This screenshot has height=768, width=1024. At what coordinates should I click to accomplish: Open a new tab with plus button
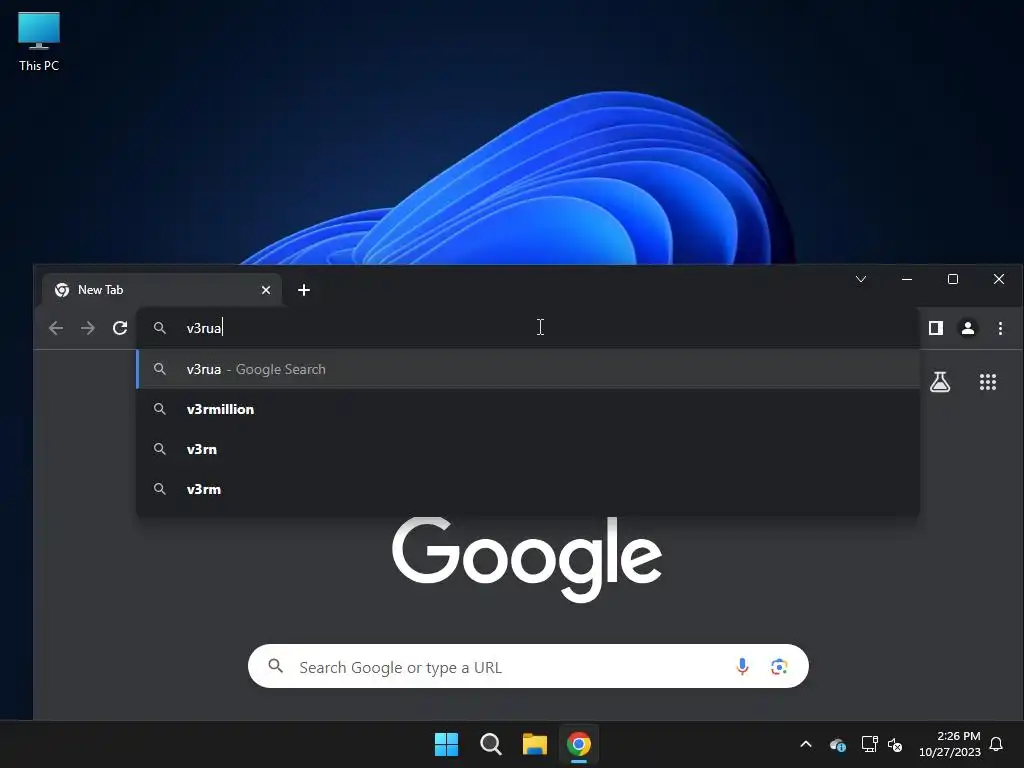(304, 290)
